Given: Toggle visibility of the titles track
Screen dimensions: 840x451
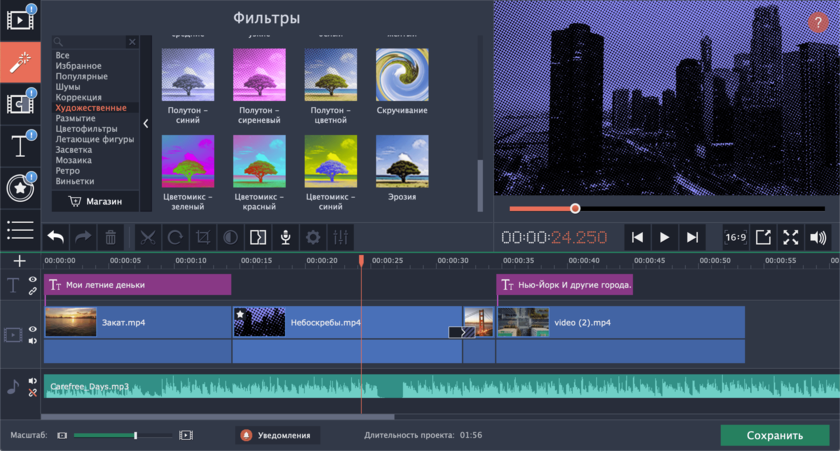Looking at the screenshot, I should [x=33, y=280].
